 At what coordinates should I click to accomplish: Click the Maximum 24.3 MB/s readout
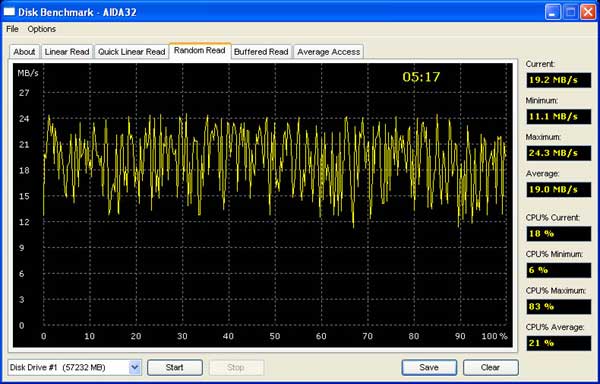coord(558,153)
